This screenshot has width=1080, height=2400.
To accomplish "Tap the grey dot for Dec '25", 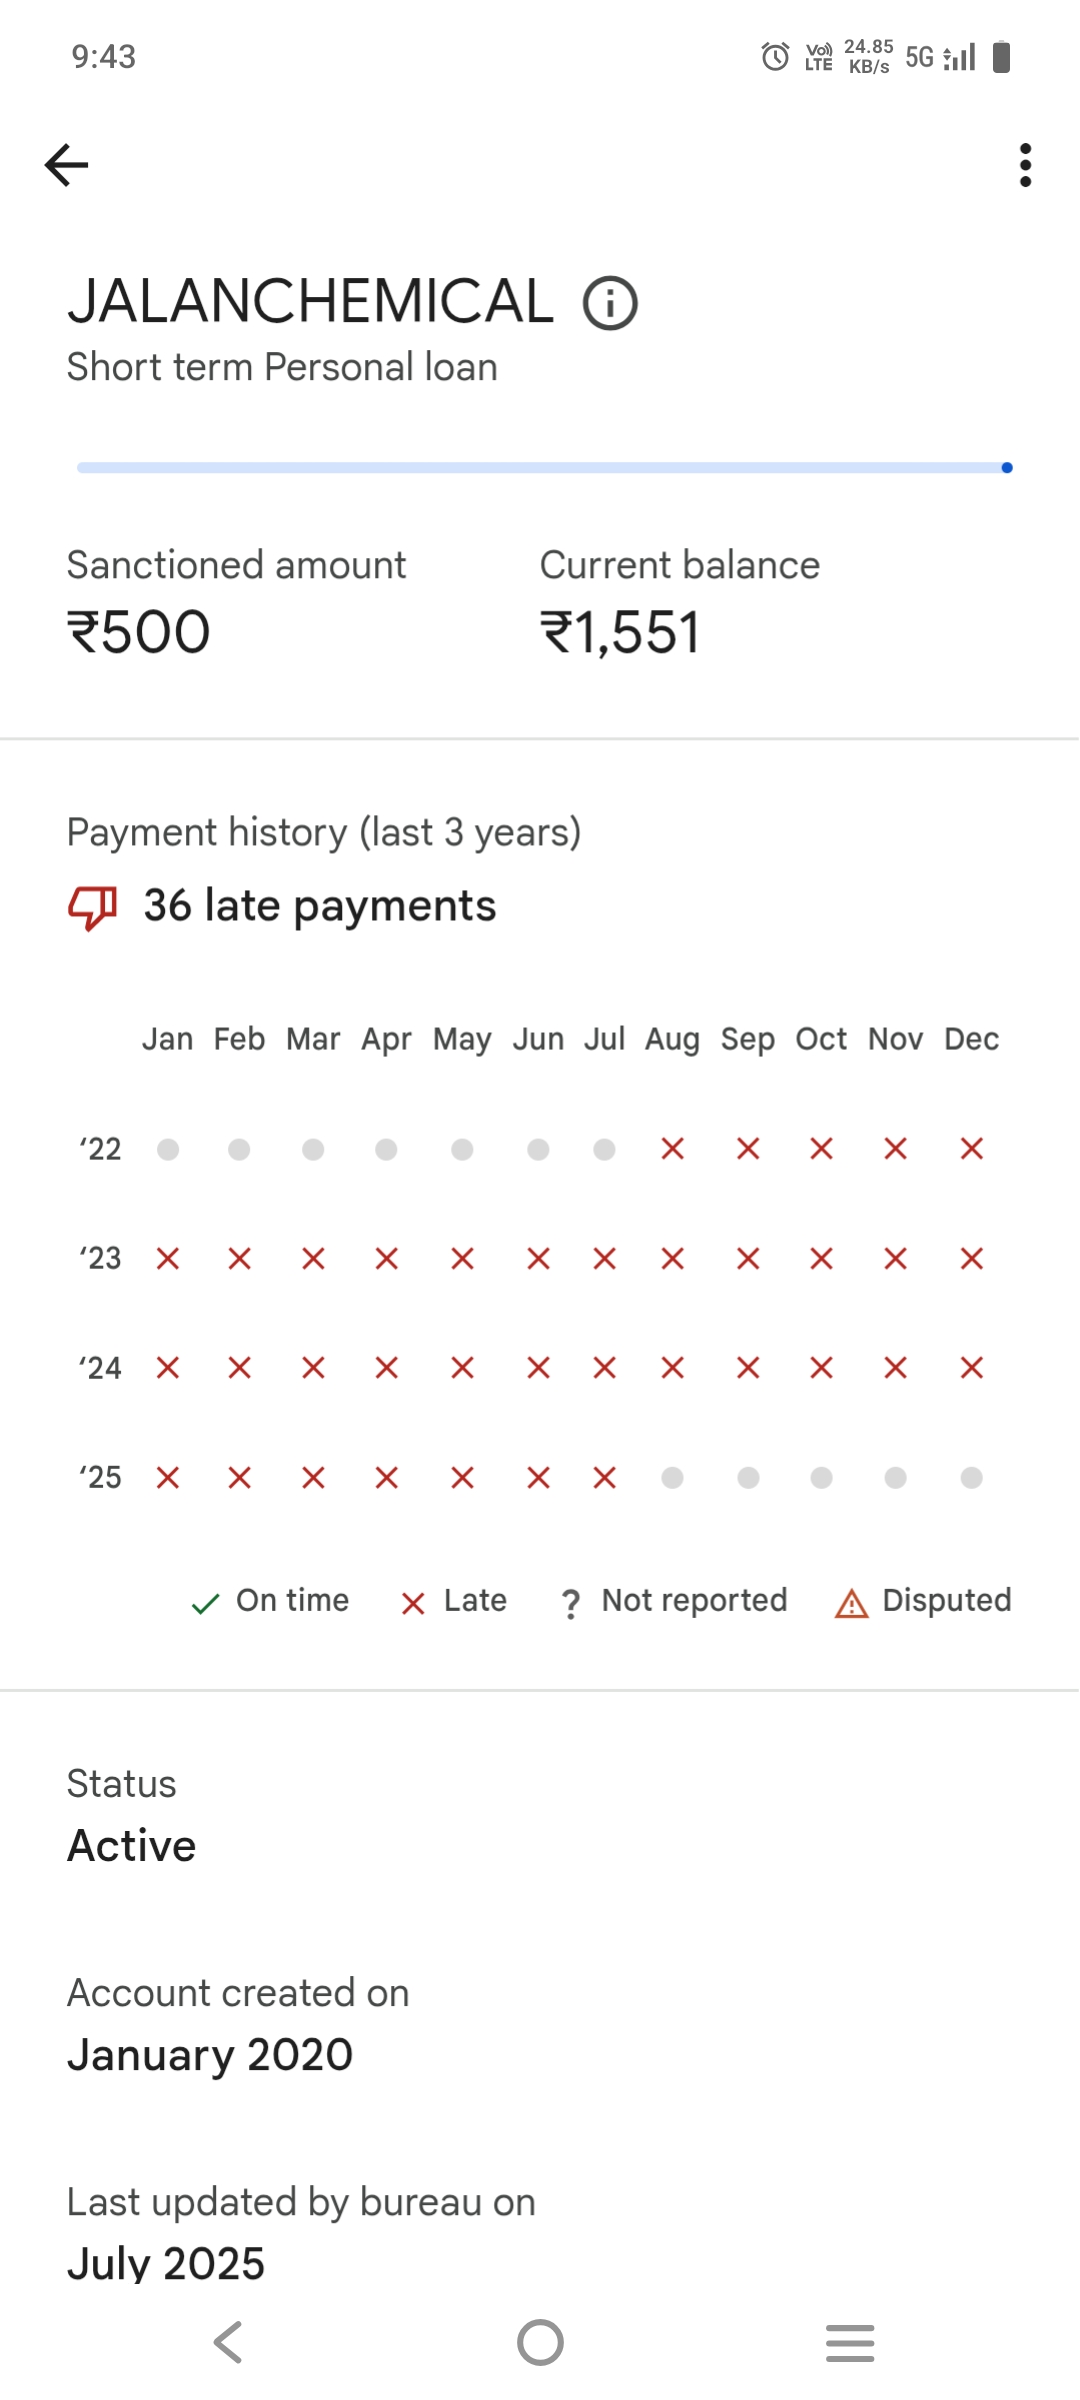I will click(971, 1477).
